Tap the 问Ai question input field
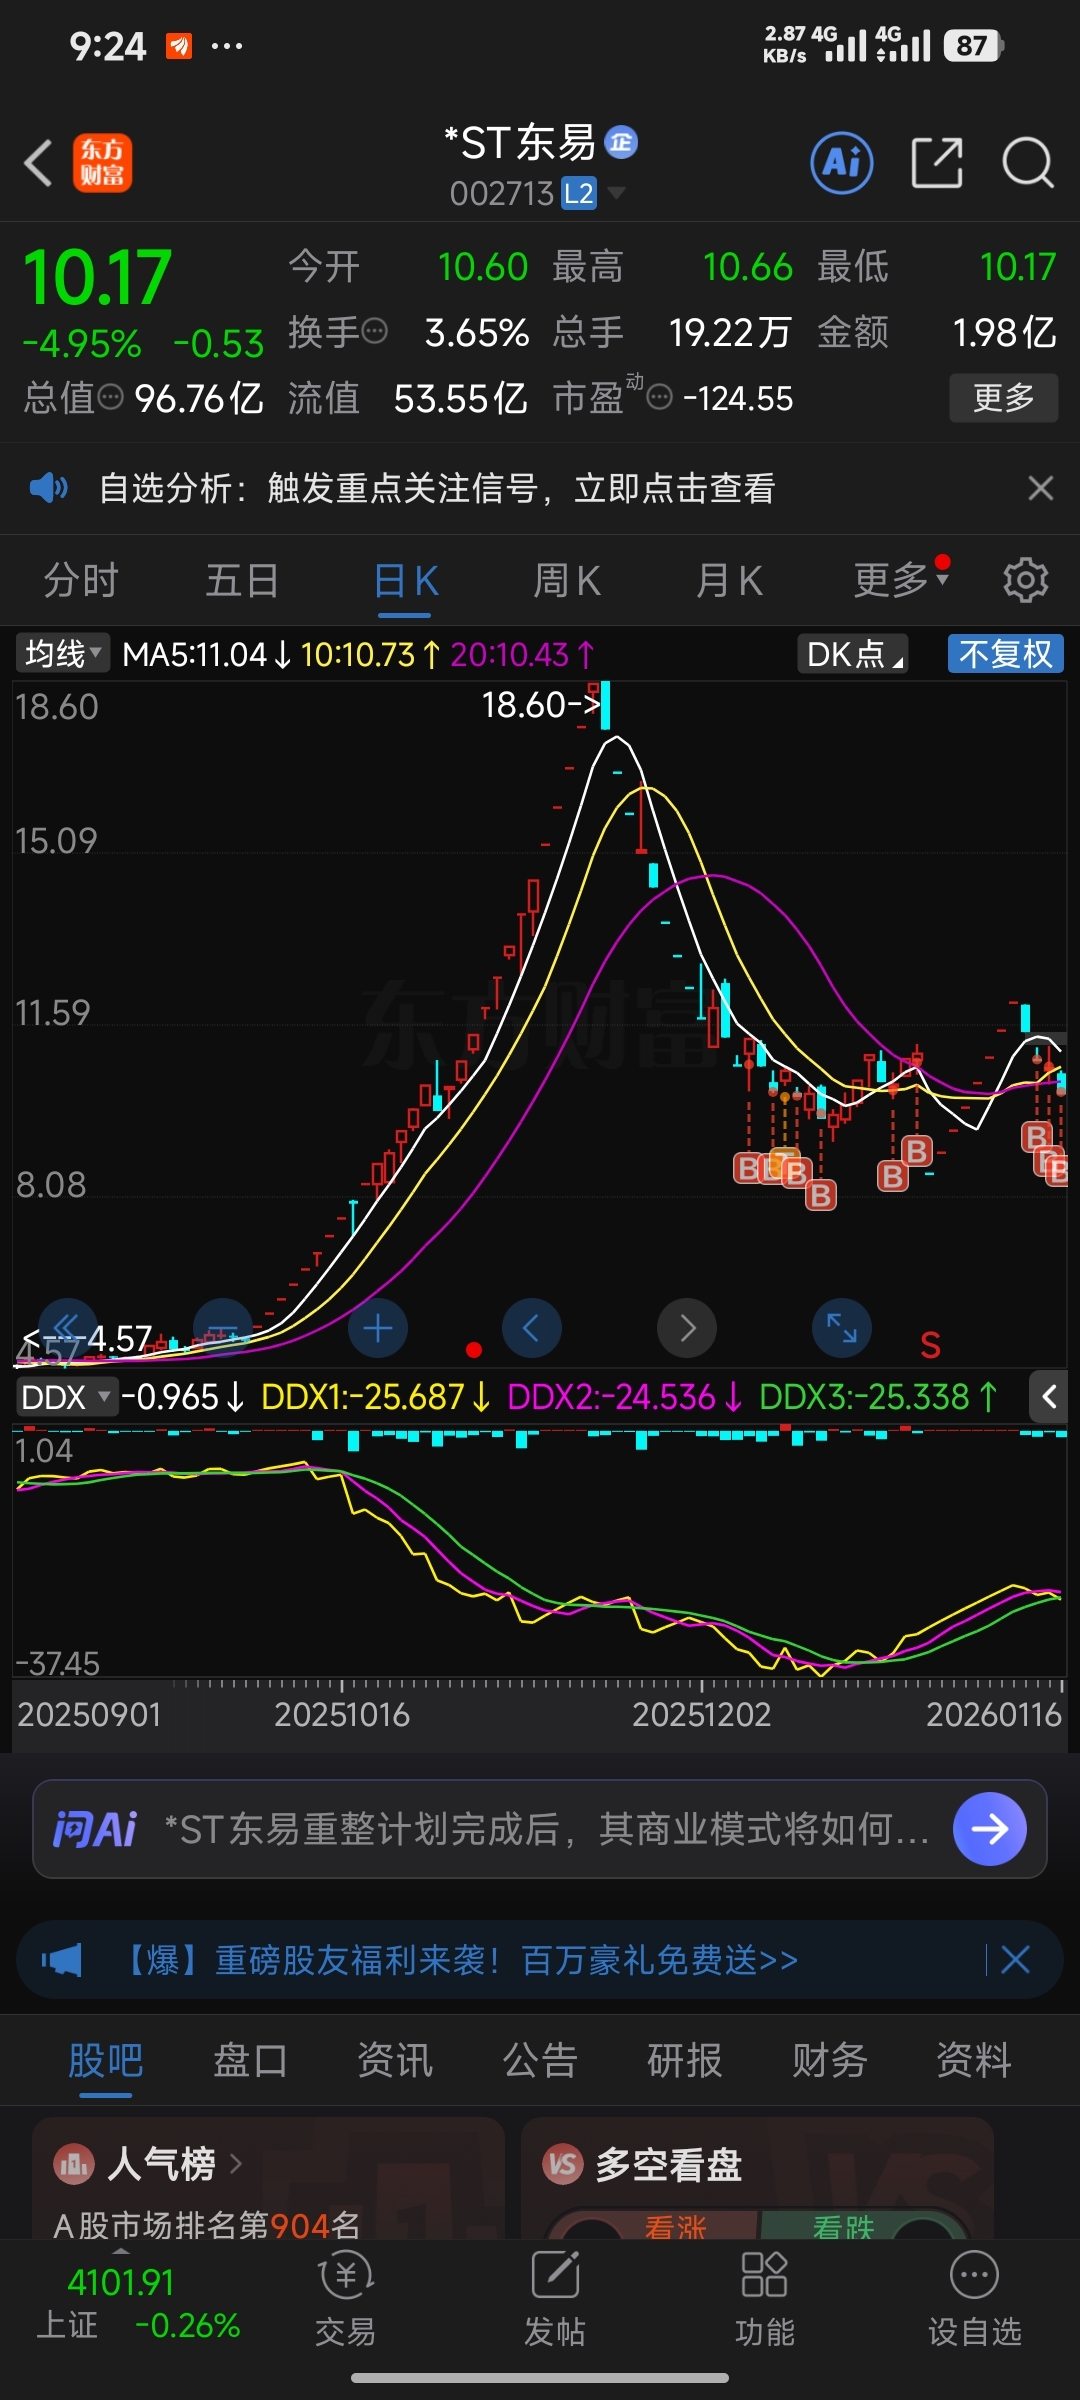The image size is (1080, 2400). click(x=540, y=1829)
